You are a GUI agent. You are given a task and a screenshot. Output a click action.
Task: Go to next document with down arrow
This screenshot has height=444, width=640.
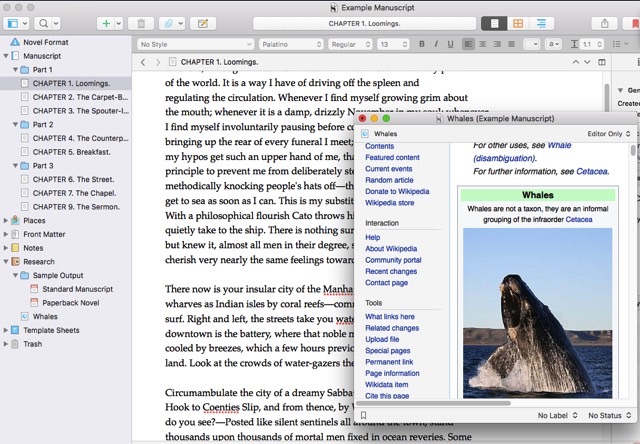click(x=587, y=62)
